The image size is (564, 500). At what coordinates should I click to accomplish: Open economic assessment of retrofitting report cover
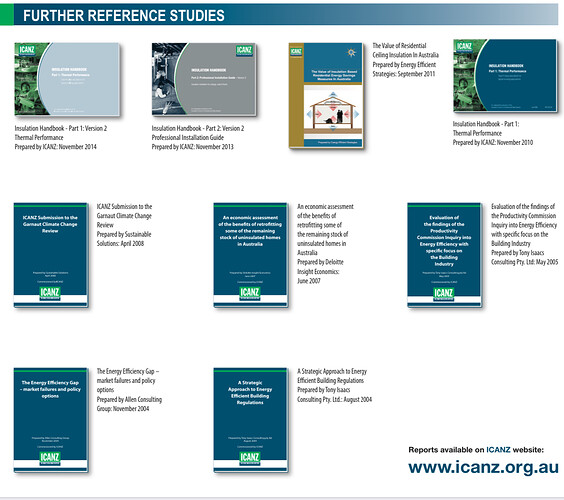point(250,255)
